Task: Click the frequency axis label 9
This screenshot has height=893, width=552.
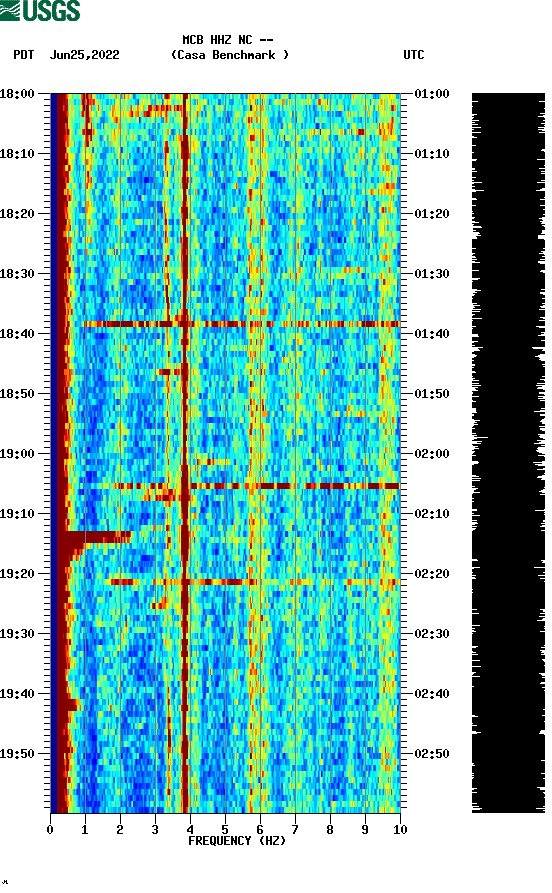Action: pyautogui.click(x=365, y=830)
